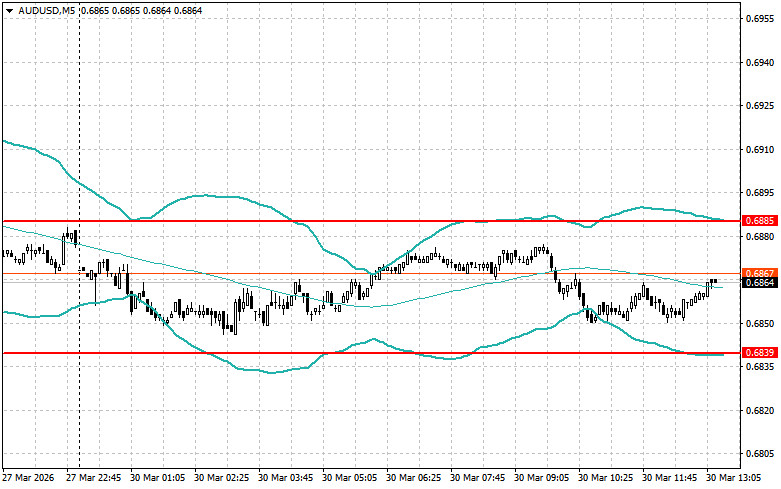Click the 30 Mar 13:05 time label
Screen dimensions: 781x489
click(734, 478)
